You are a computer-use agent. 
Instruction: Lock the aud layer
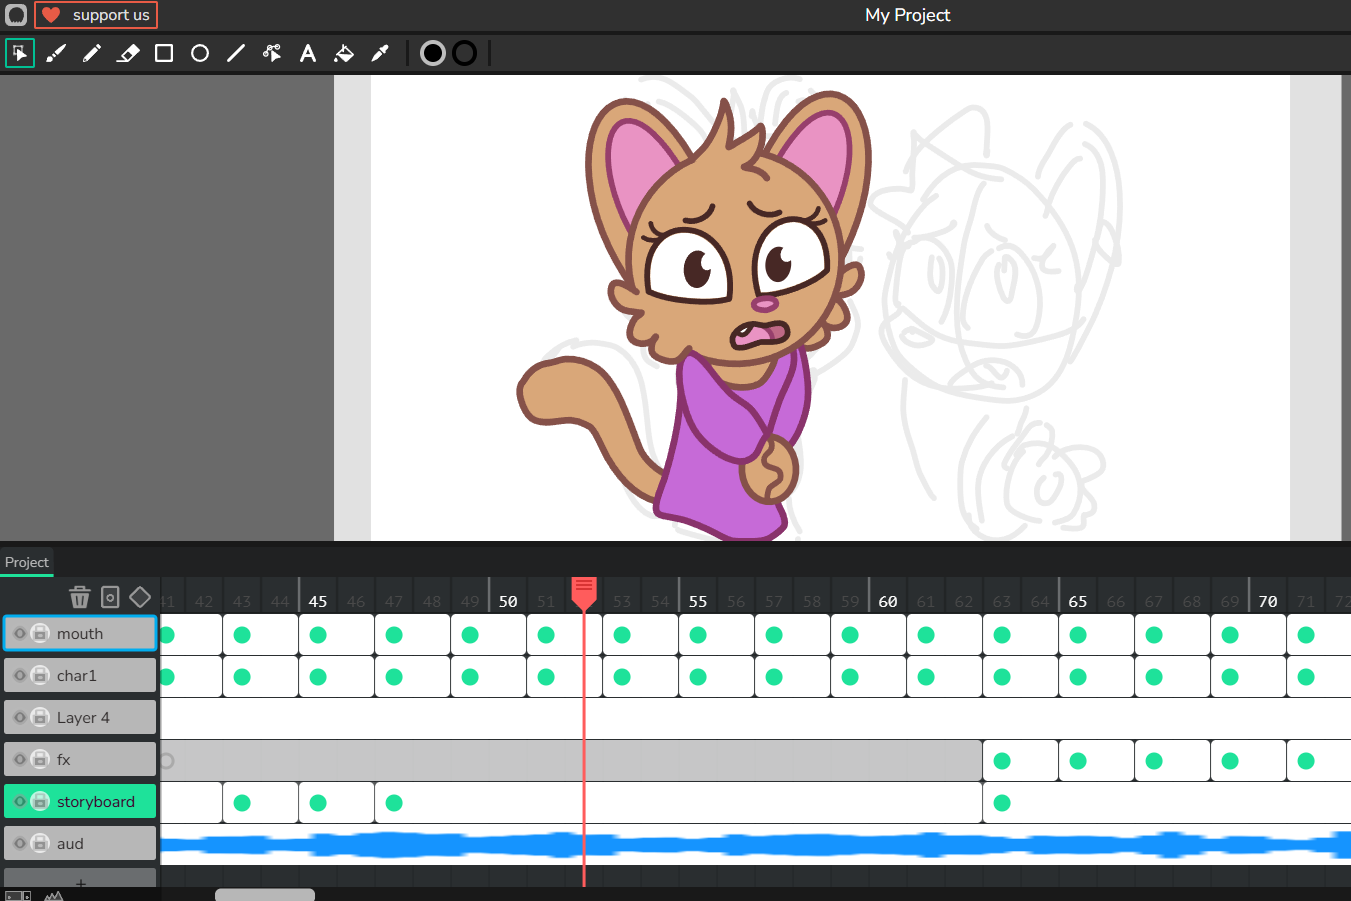pyautogui.click(x=40, y=843)
